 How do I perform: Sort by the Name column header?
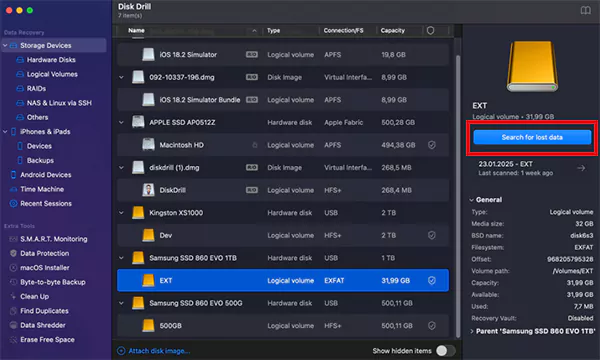click(x=136, y=31)
